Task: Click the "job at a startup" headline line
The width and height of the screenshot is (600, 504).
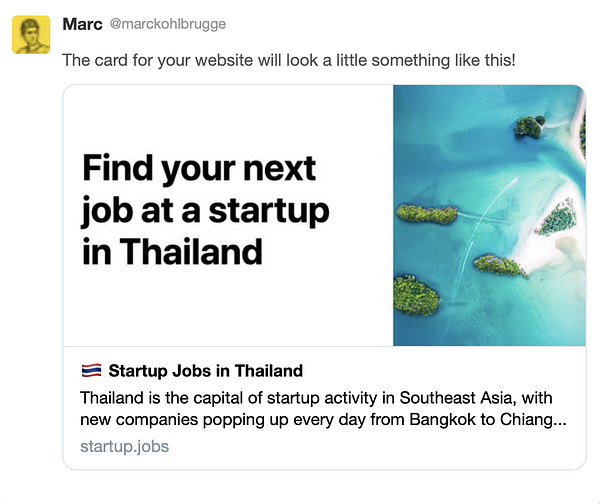Action: (205, 209)
